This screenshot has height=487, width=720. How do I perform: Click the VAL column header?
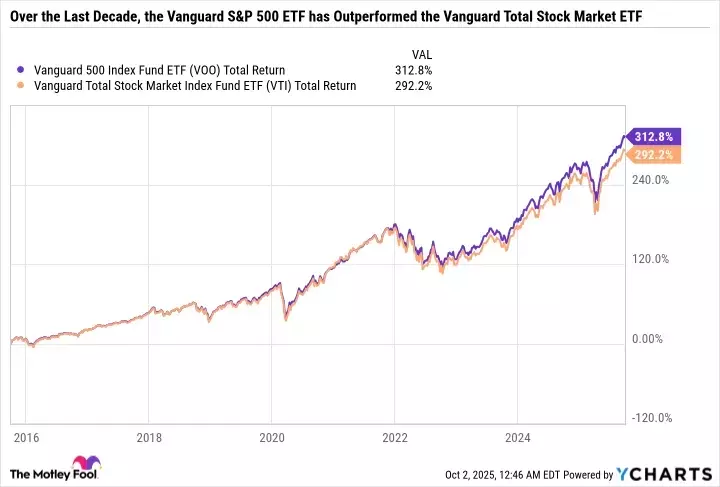click(422, 53)
